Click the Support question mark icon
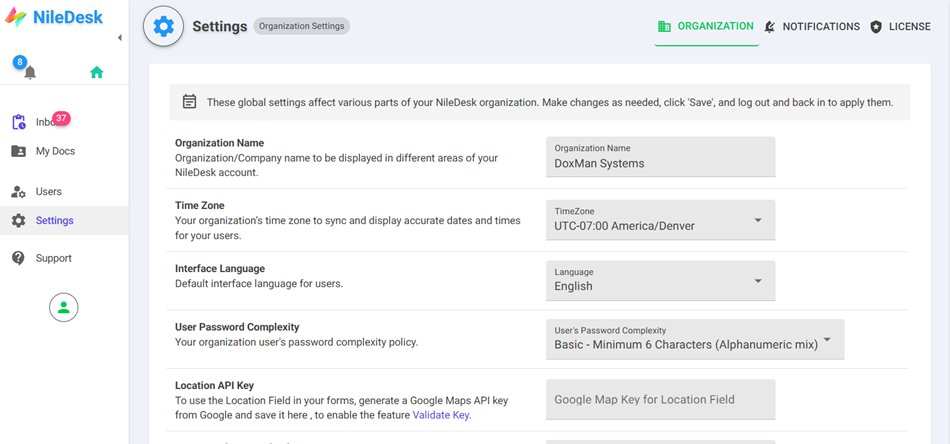Screen dimensions: 950x444 coord(18,258)
